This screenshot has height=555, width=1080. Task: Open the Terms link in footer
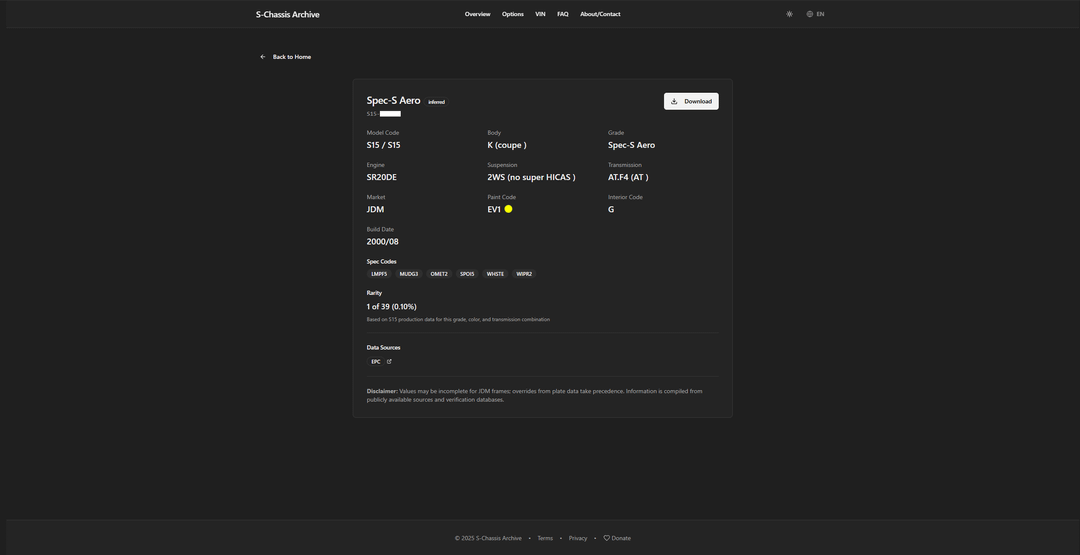pos(545,538)
